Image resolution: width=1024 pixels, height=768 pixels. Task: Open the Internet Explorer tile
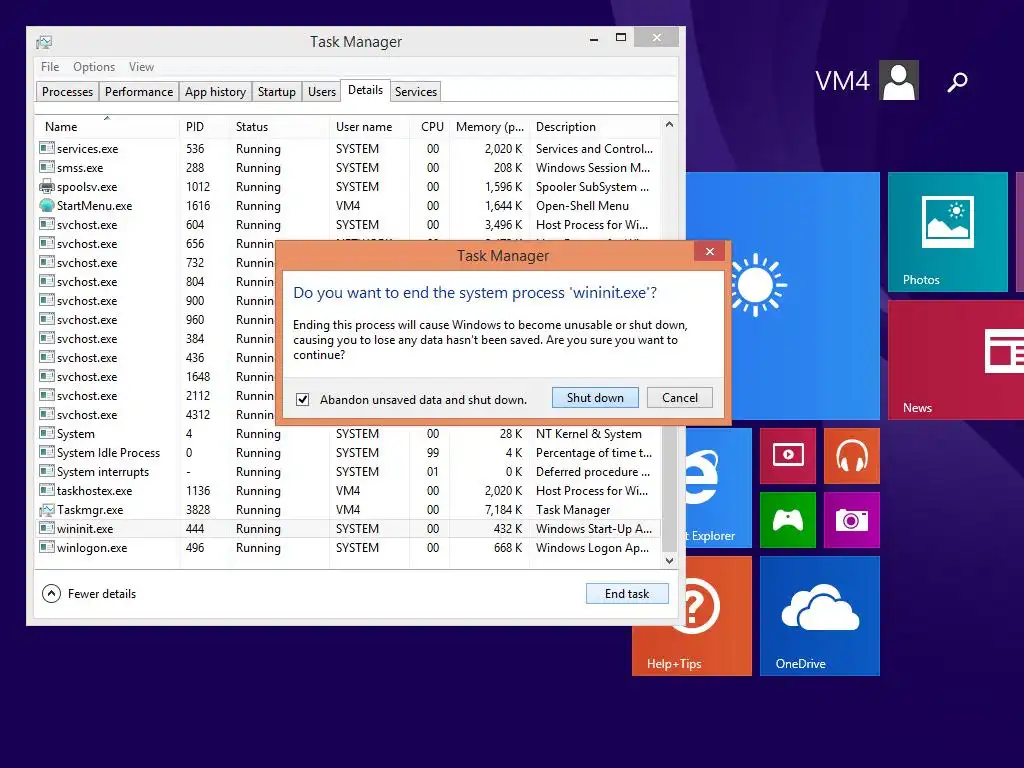(x=718, y=488)
